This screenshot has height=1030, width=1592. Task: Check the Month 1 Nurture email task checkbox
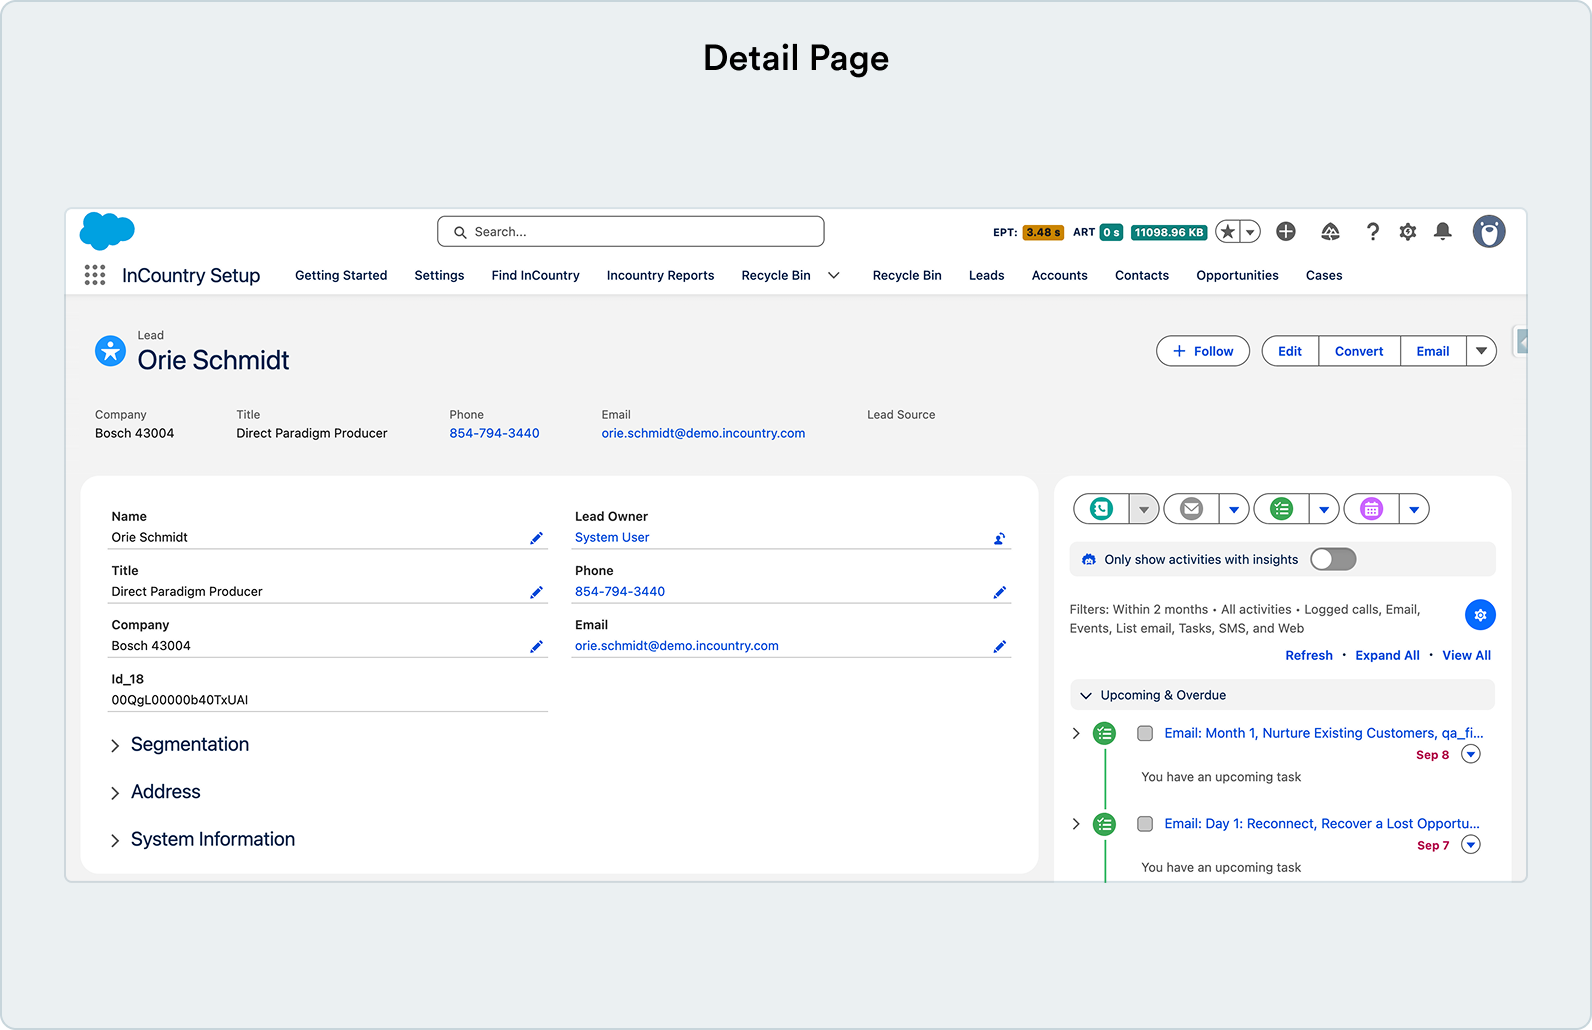(1145, 733)
